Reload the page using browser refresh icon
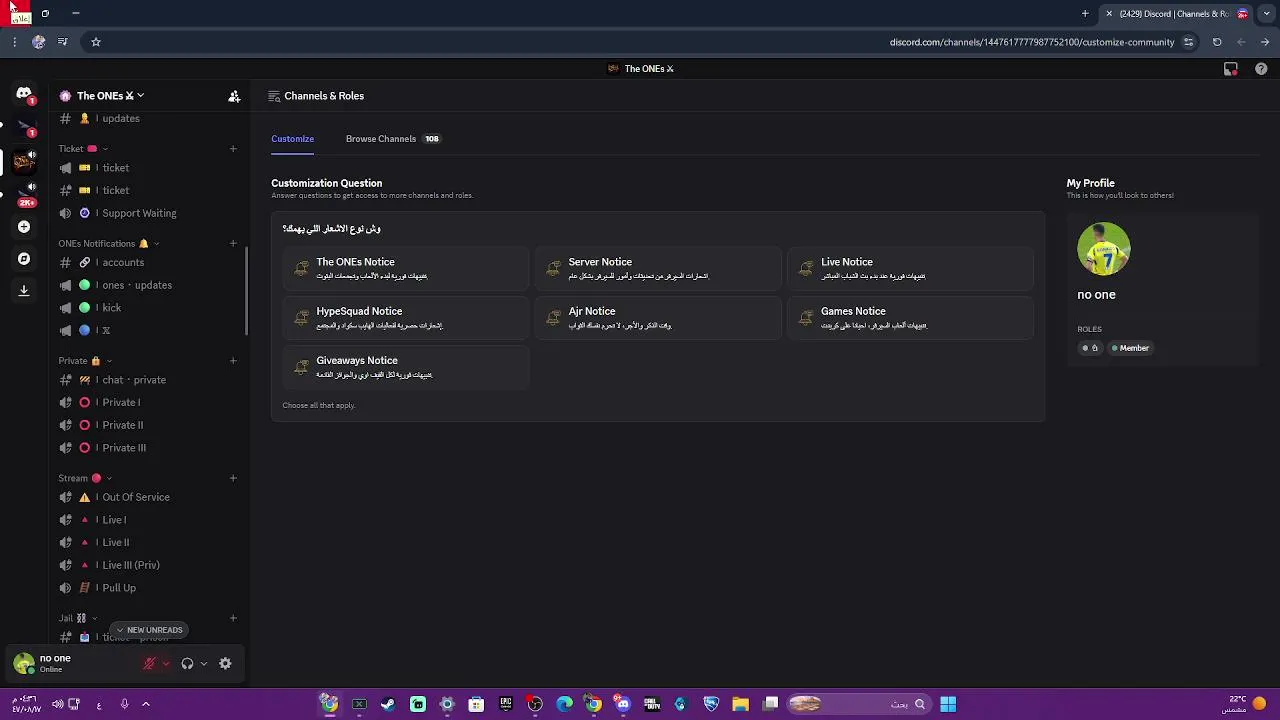This screenshot has height=720, width=1280. (x=1217, y=42)
